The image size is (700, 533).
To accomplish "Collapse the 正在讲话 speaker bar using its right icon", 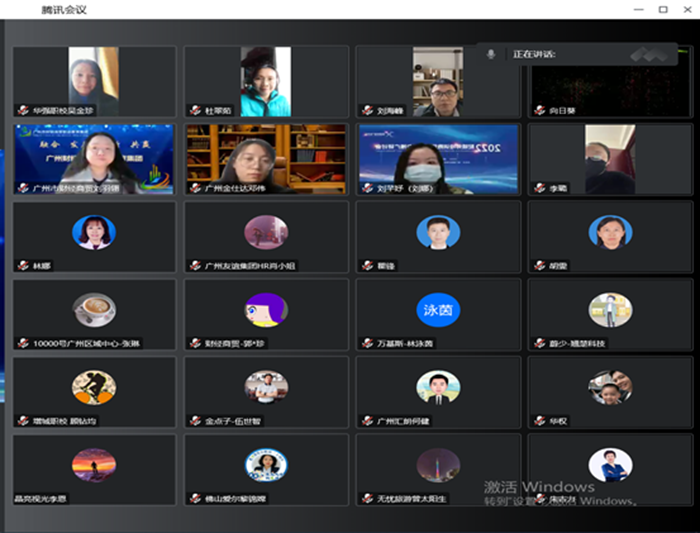I will 649,54.
